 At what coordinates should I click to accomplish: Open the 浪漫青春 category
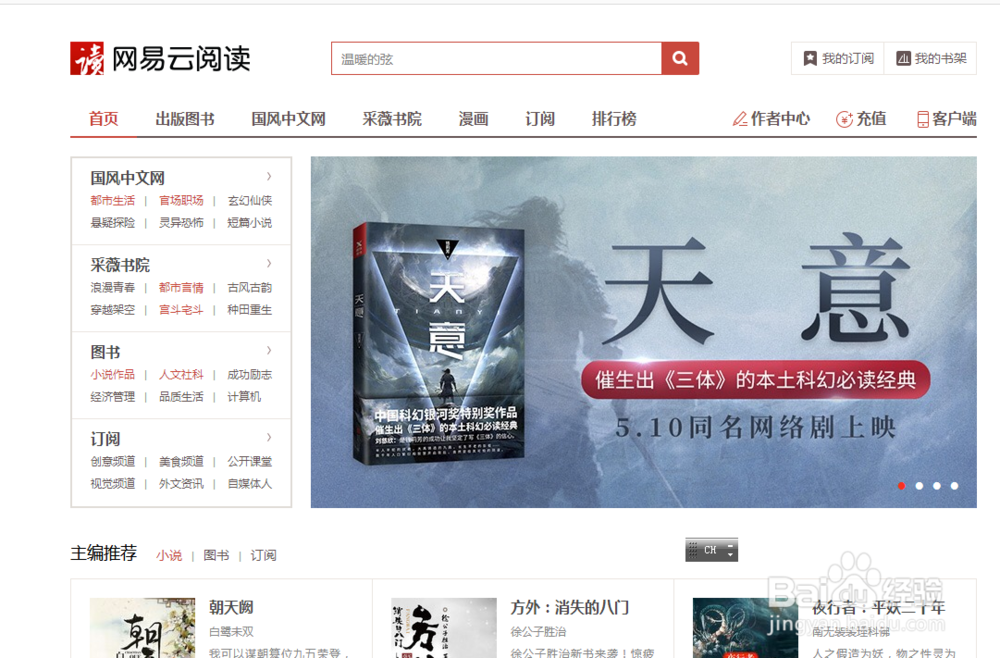click(x=113, y=288)
